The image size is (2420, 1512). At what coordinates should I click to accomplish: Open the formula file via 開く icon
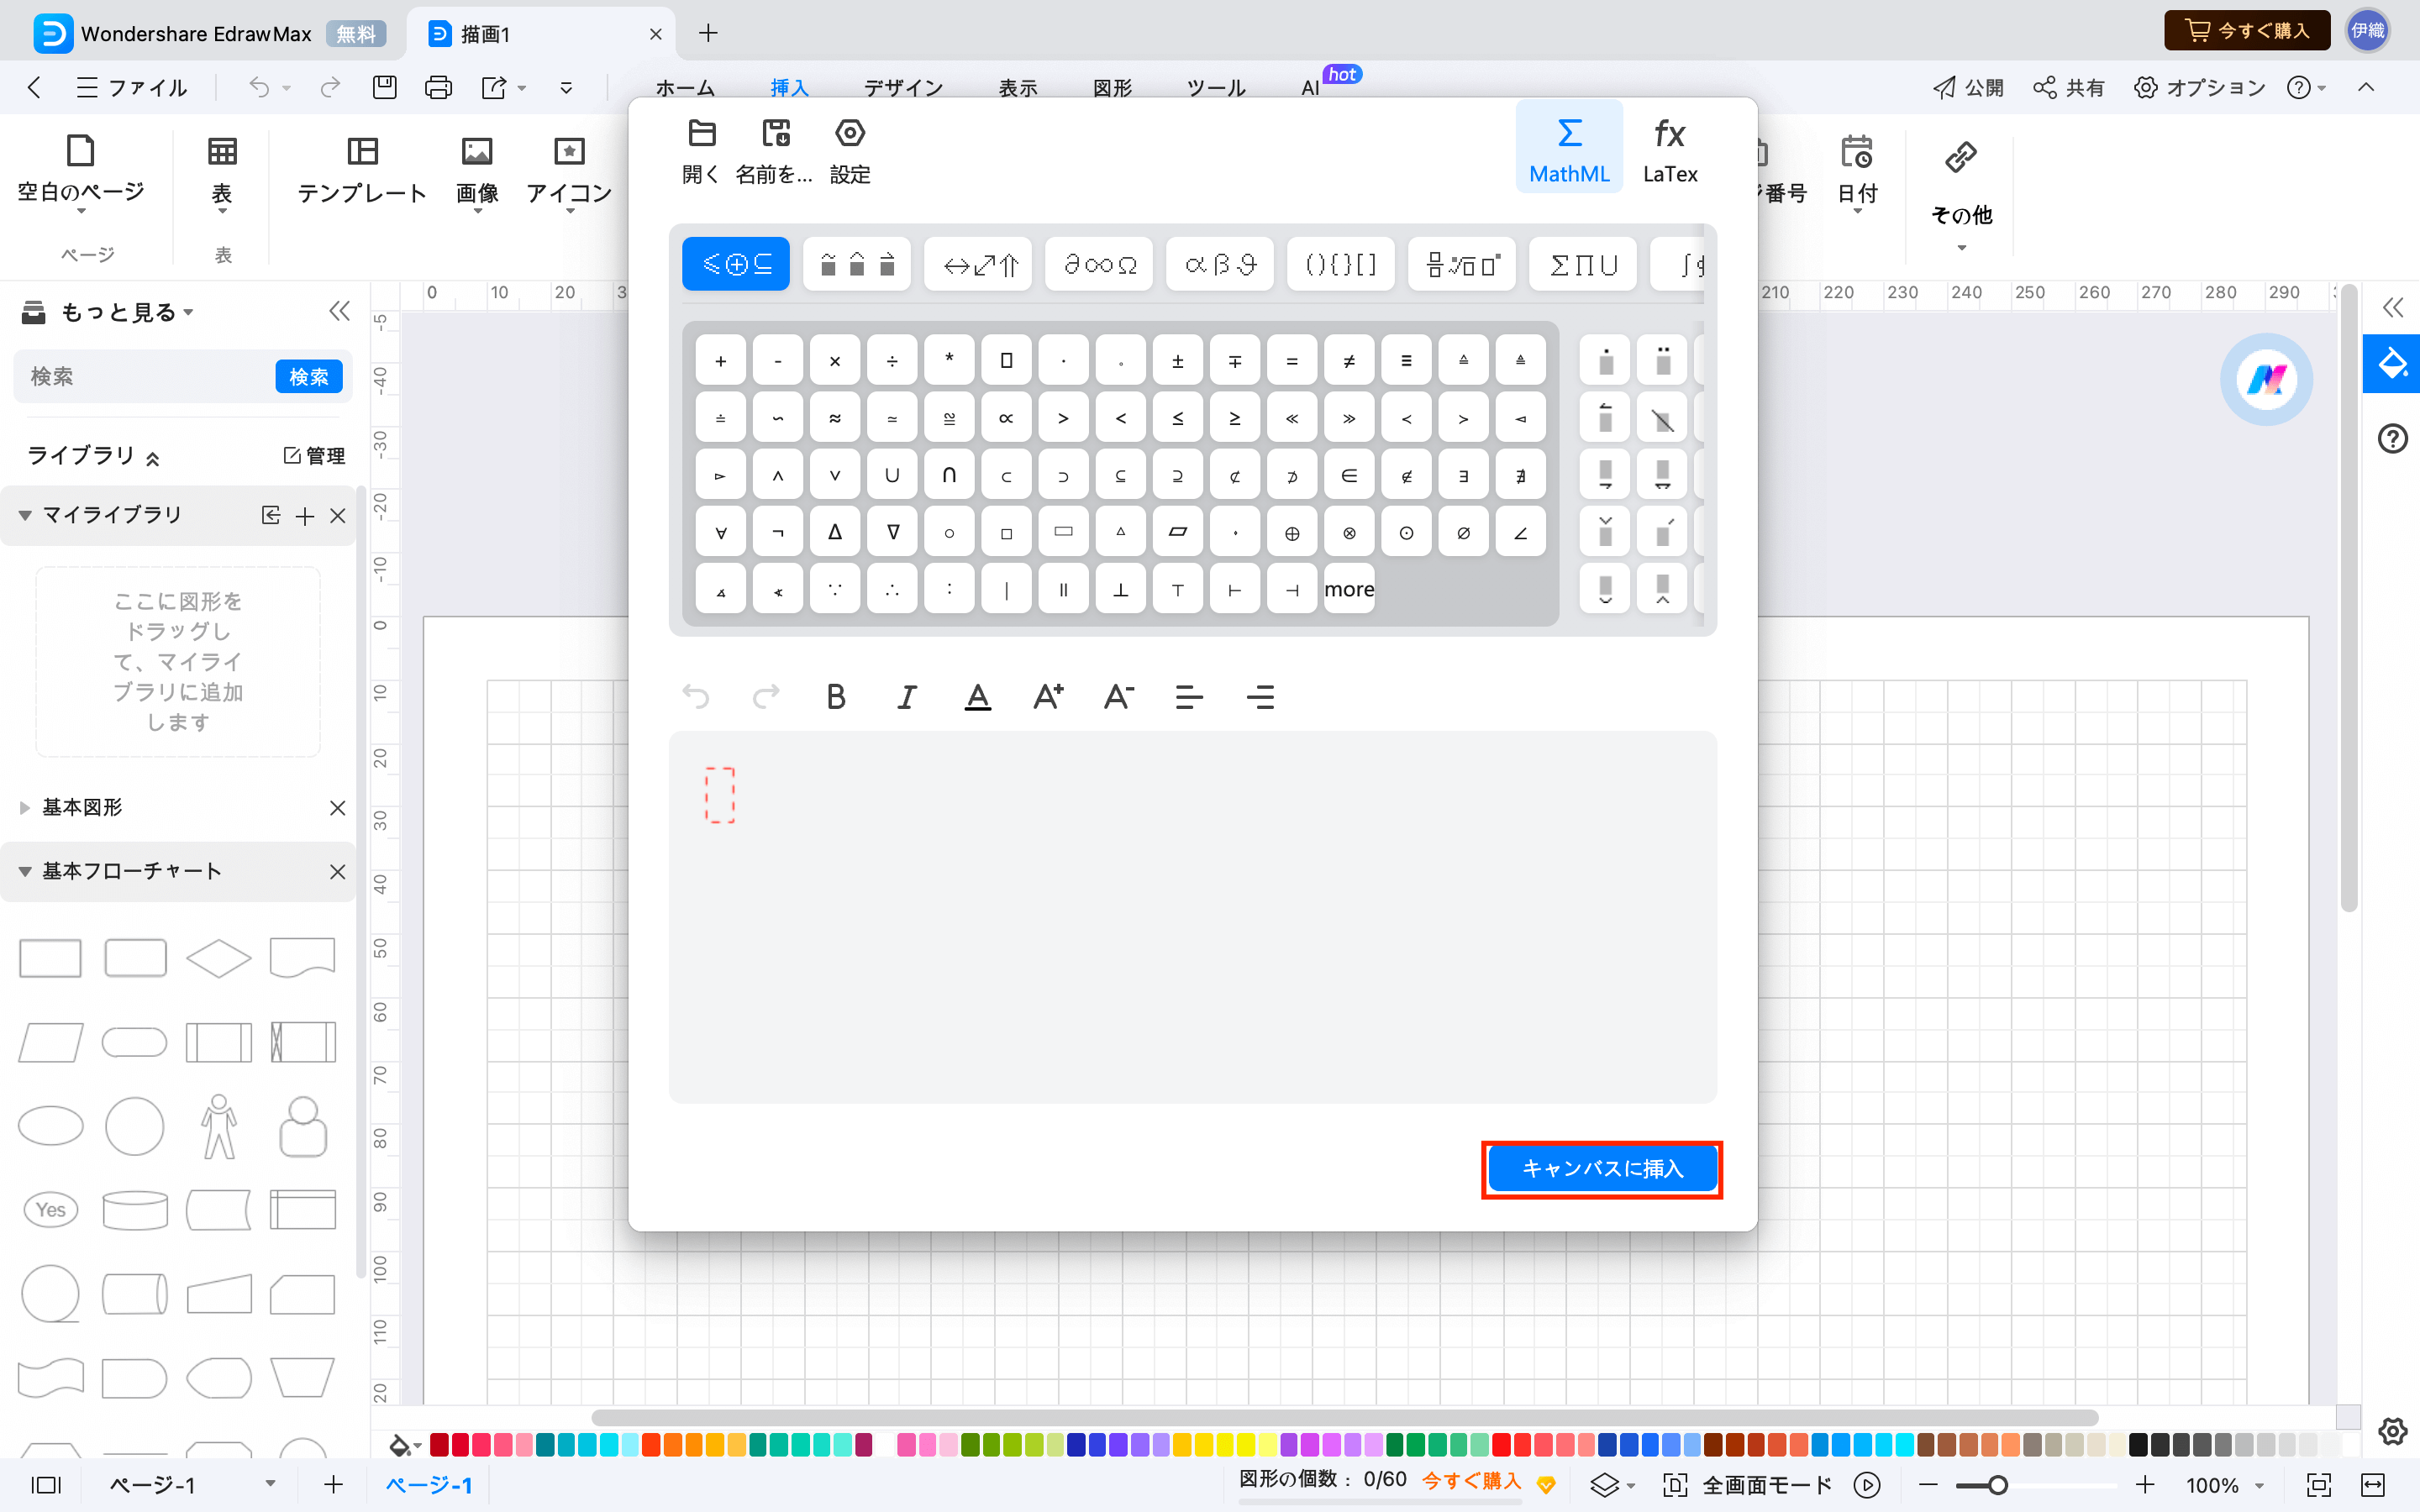click(x=701, y=151)
